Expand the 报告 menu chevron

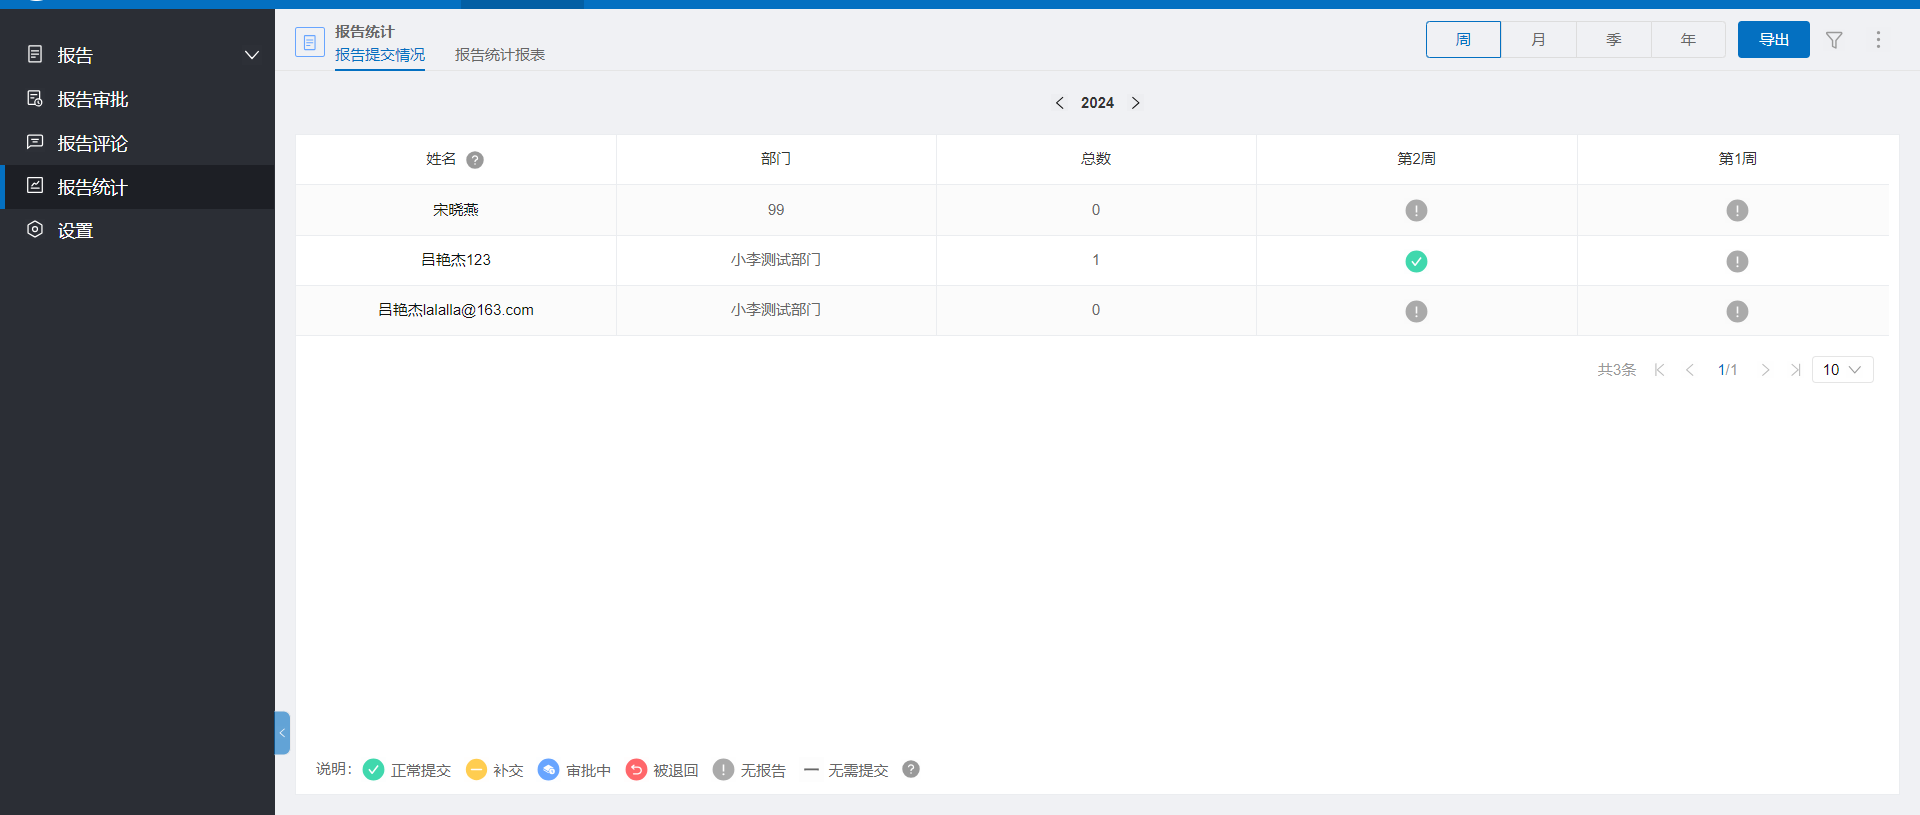click(x=252, y=55)
